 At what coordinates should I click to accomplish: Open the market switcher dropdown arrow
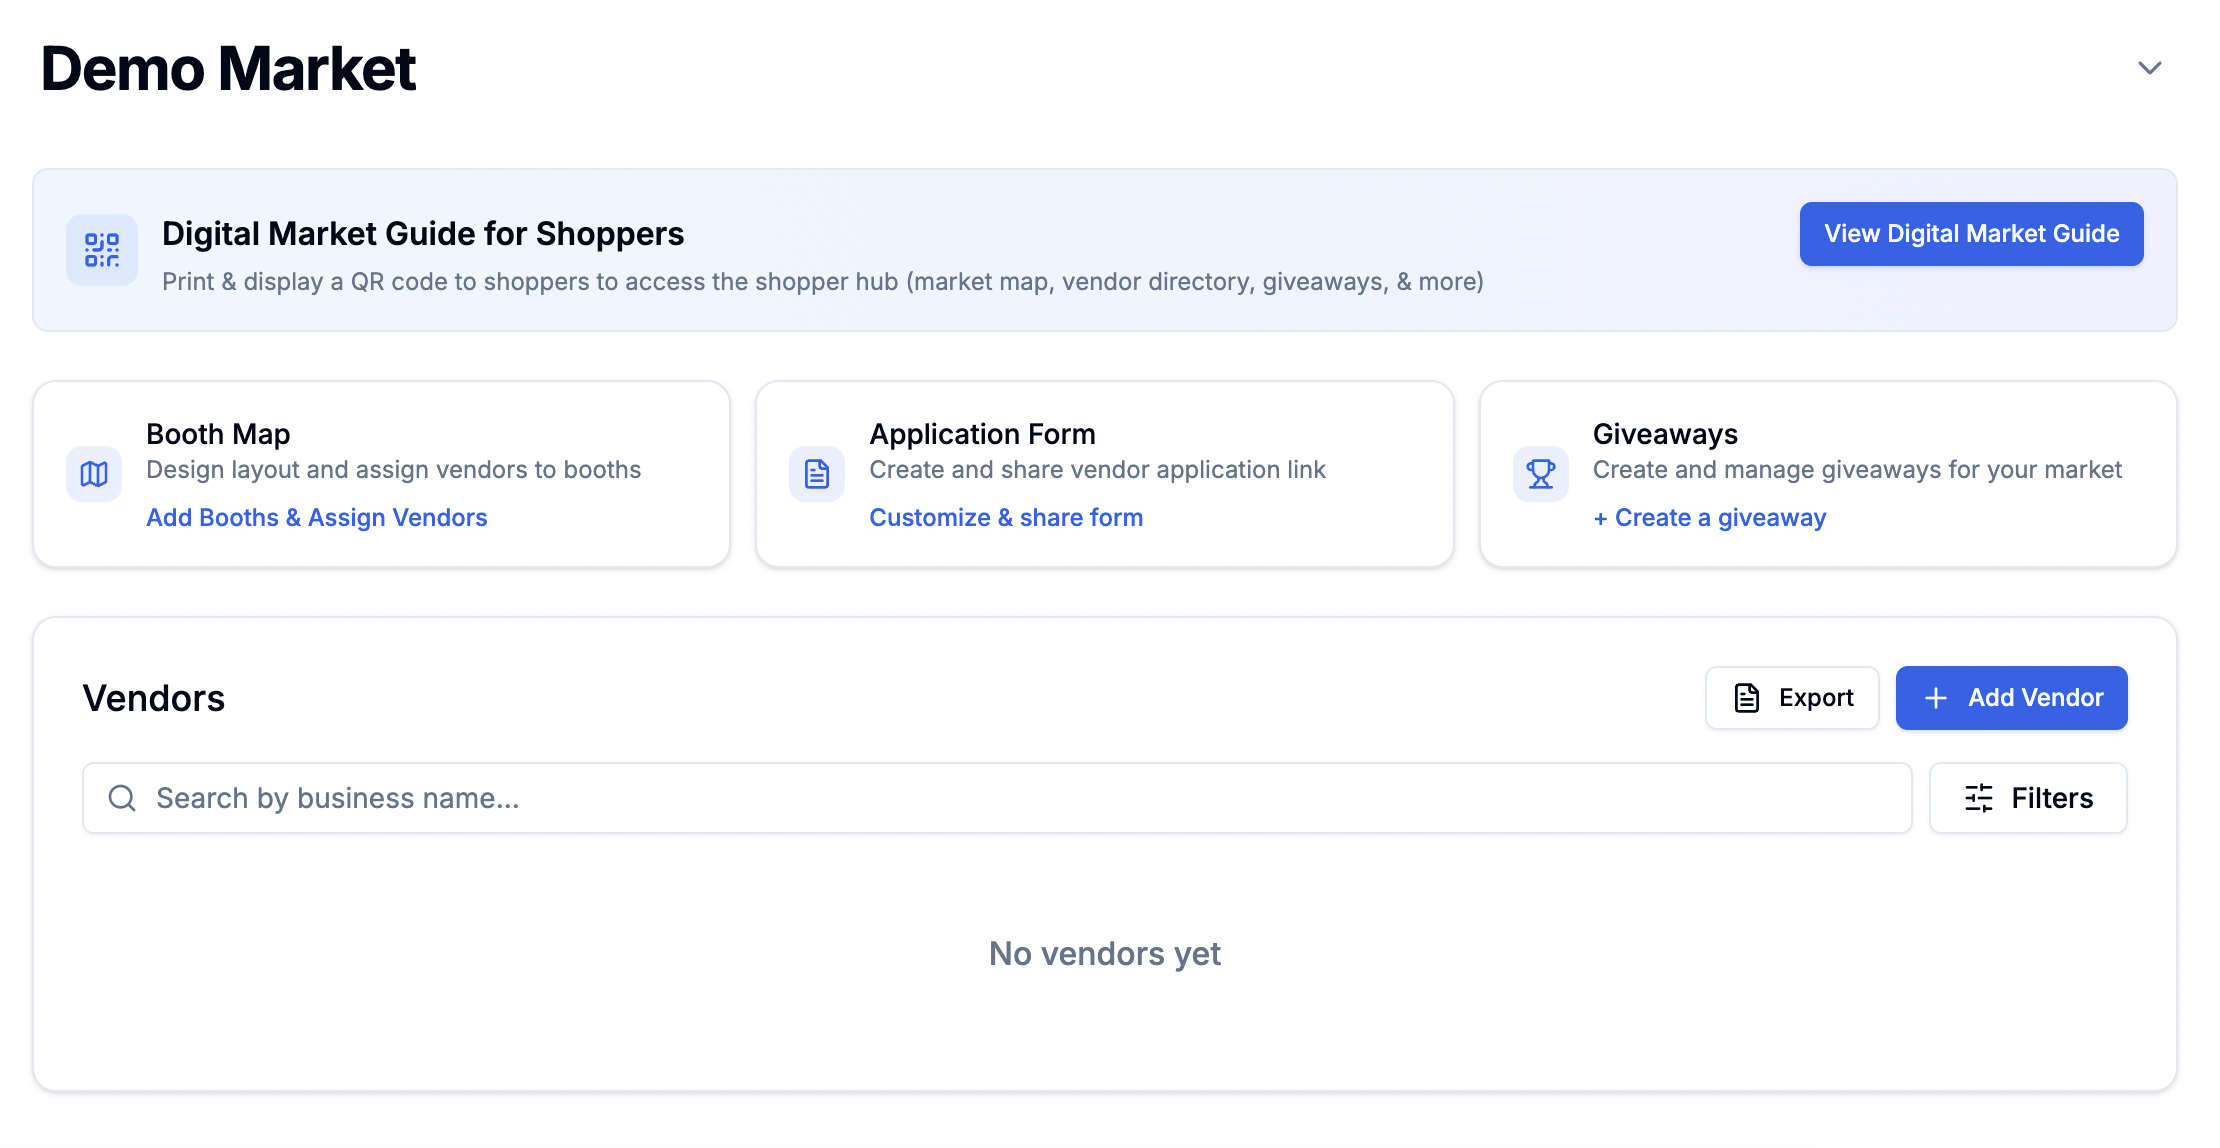[x=2149, y=68]
